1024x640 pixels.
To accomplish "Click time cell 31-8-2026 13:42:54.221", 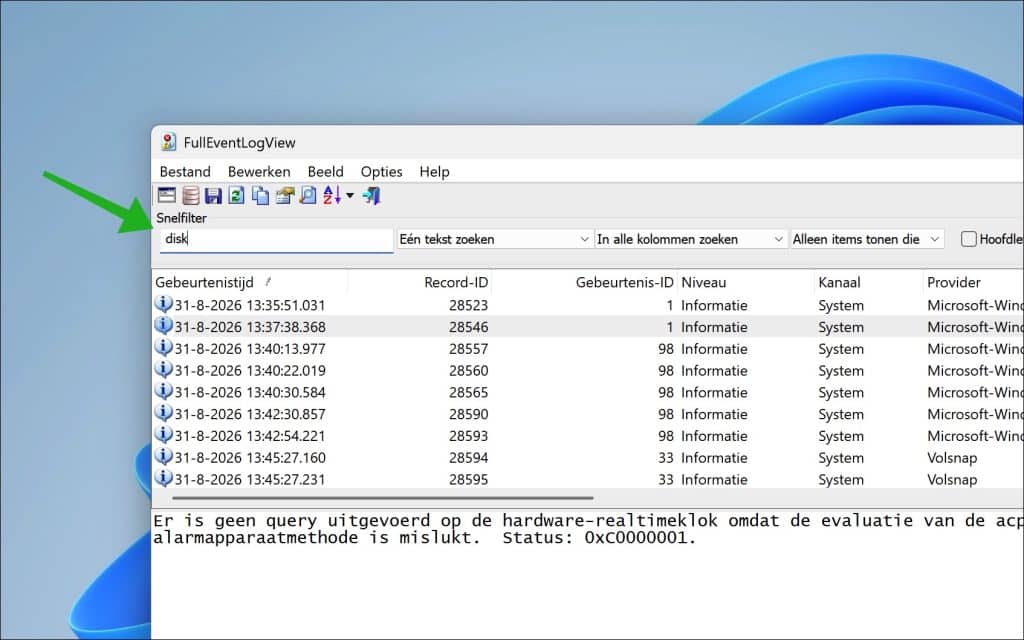I will point(249,436).
